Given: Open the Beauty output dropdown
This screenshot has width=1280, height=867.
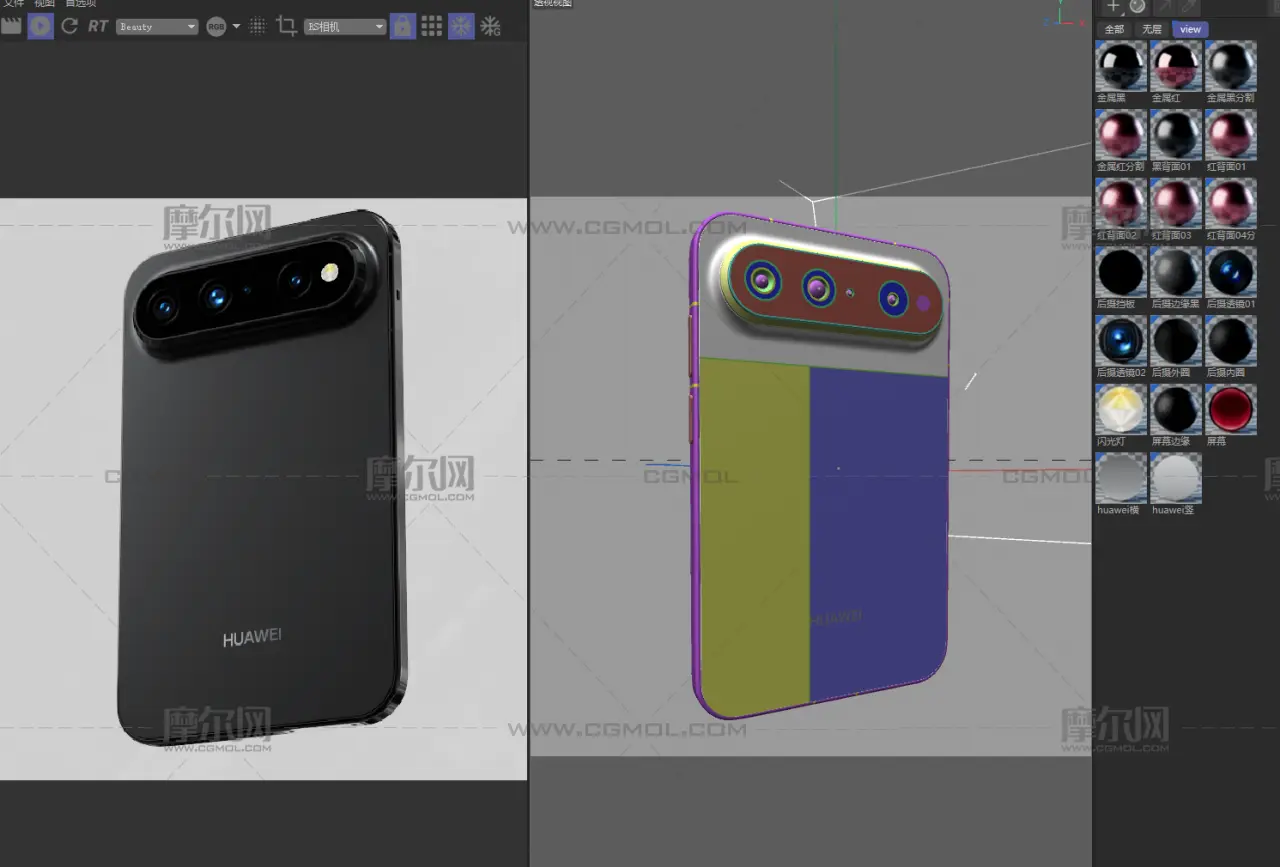Looking at the screenshot, I should pos(157,27).
